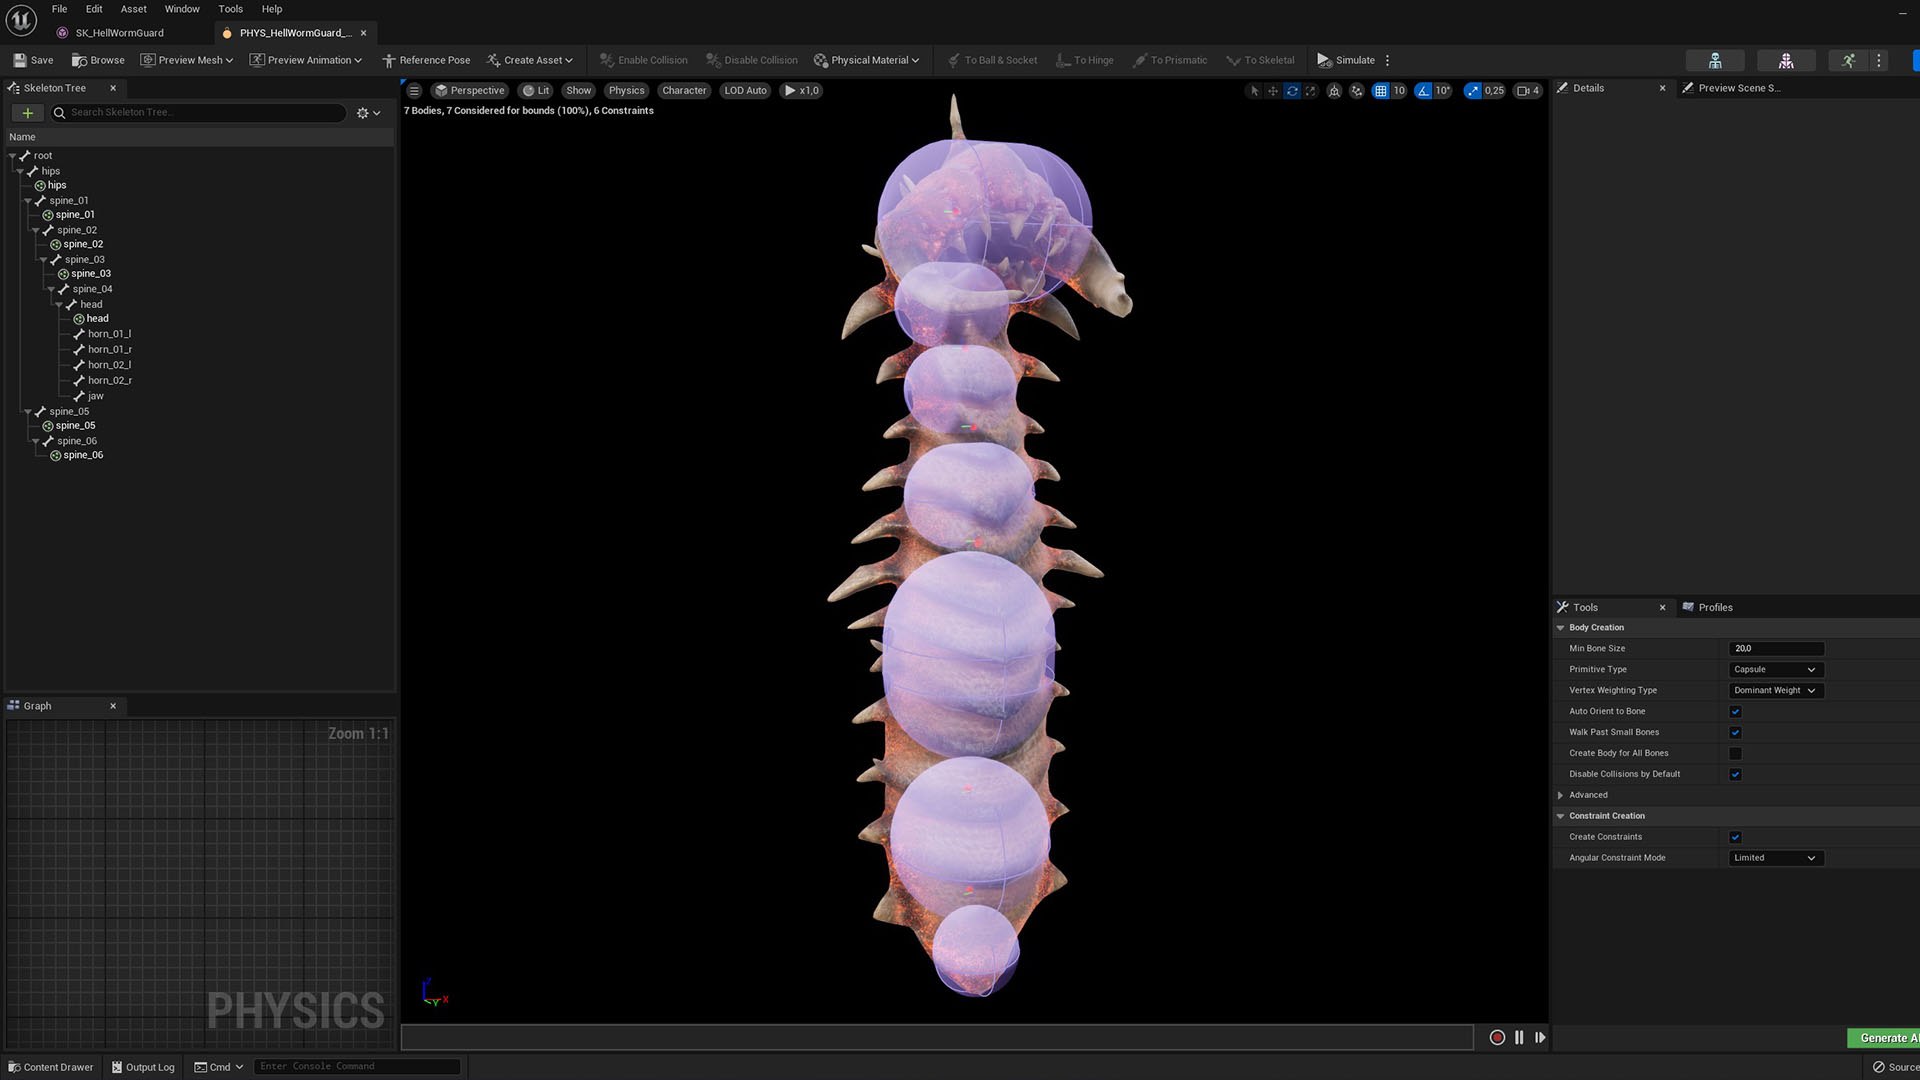Activate translate gizmo in viewport
The image size is (1920, 1080).
[1273, 90]
